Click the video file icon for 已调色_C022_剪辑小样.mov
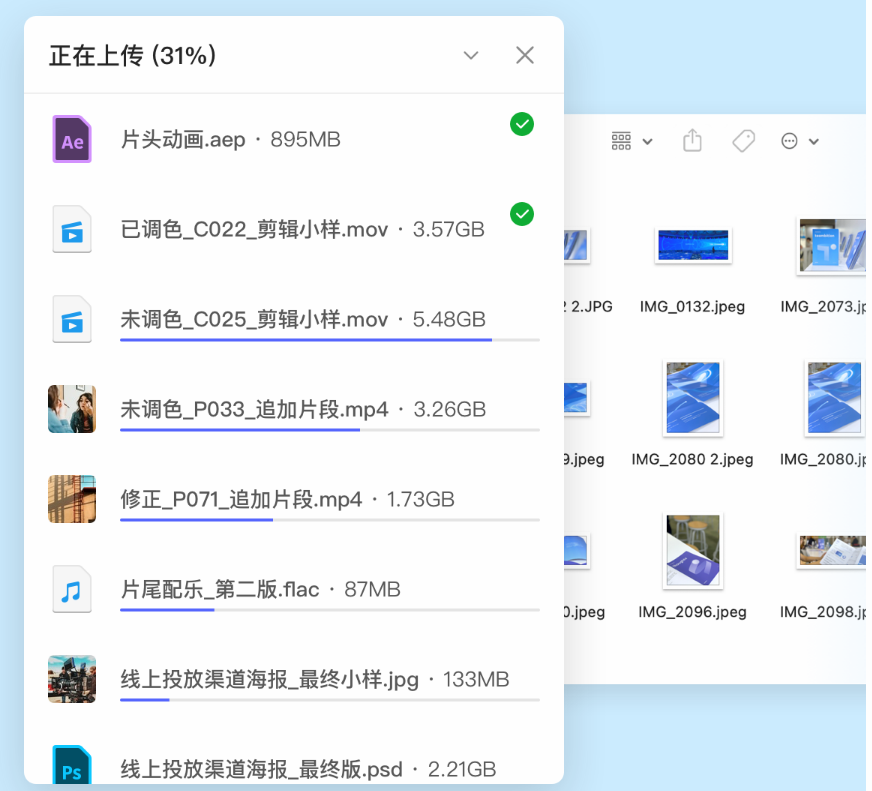872x791 pixels. pos(72,230)
